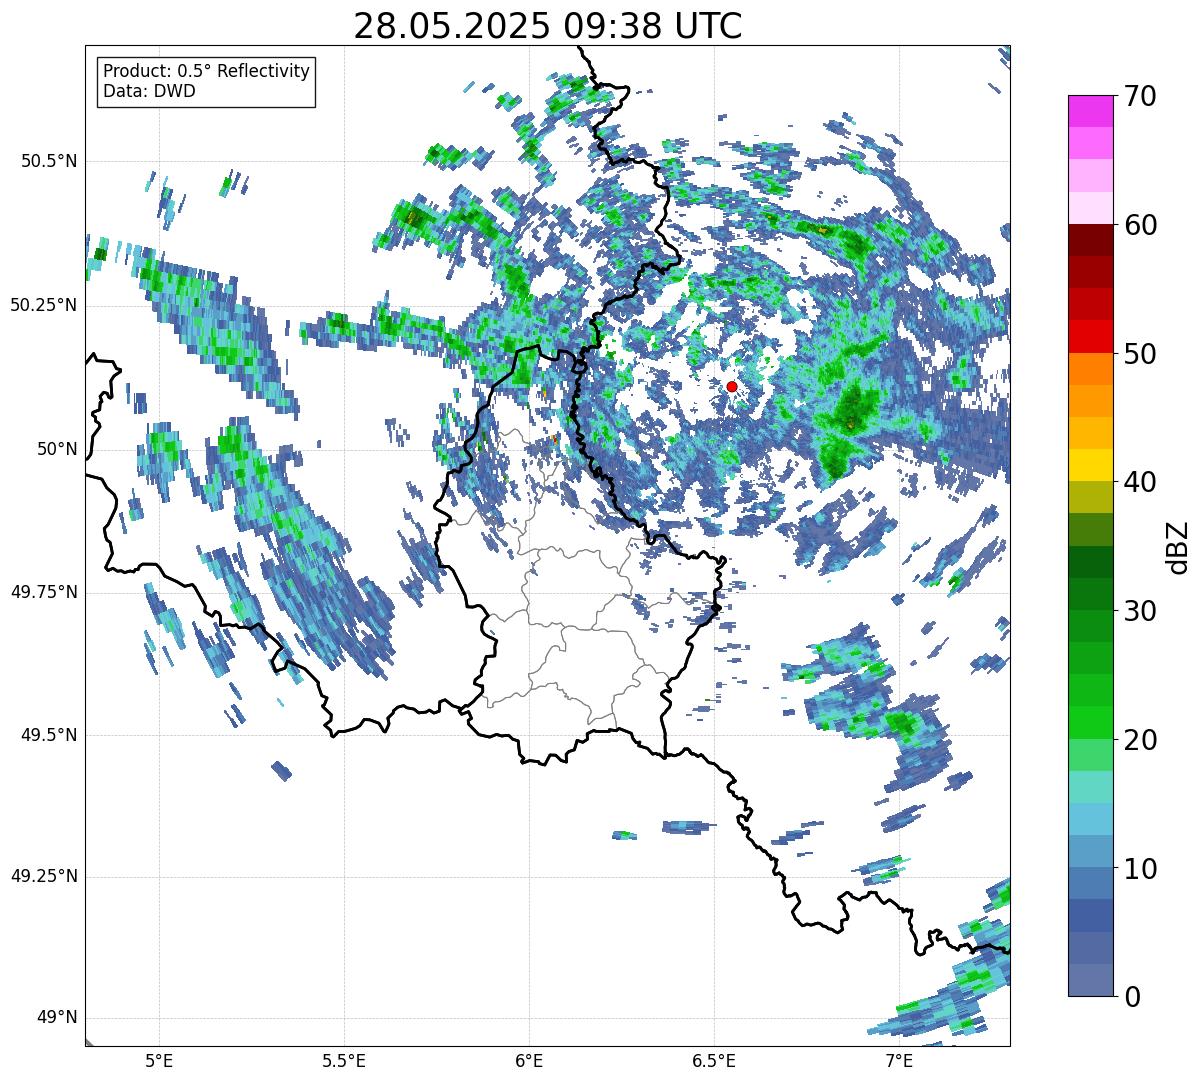Click the 49.25°N latitude label

(44, 876)
